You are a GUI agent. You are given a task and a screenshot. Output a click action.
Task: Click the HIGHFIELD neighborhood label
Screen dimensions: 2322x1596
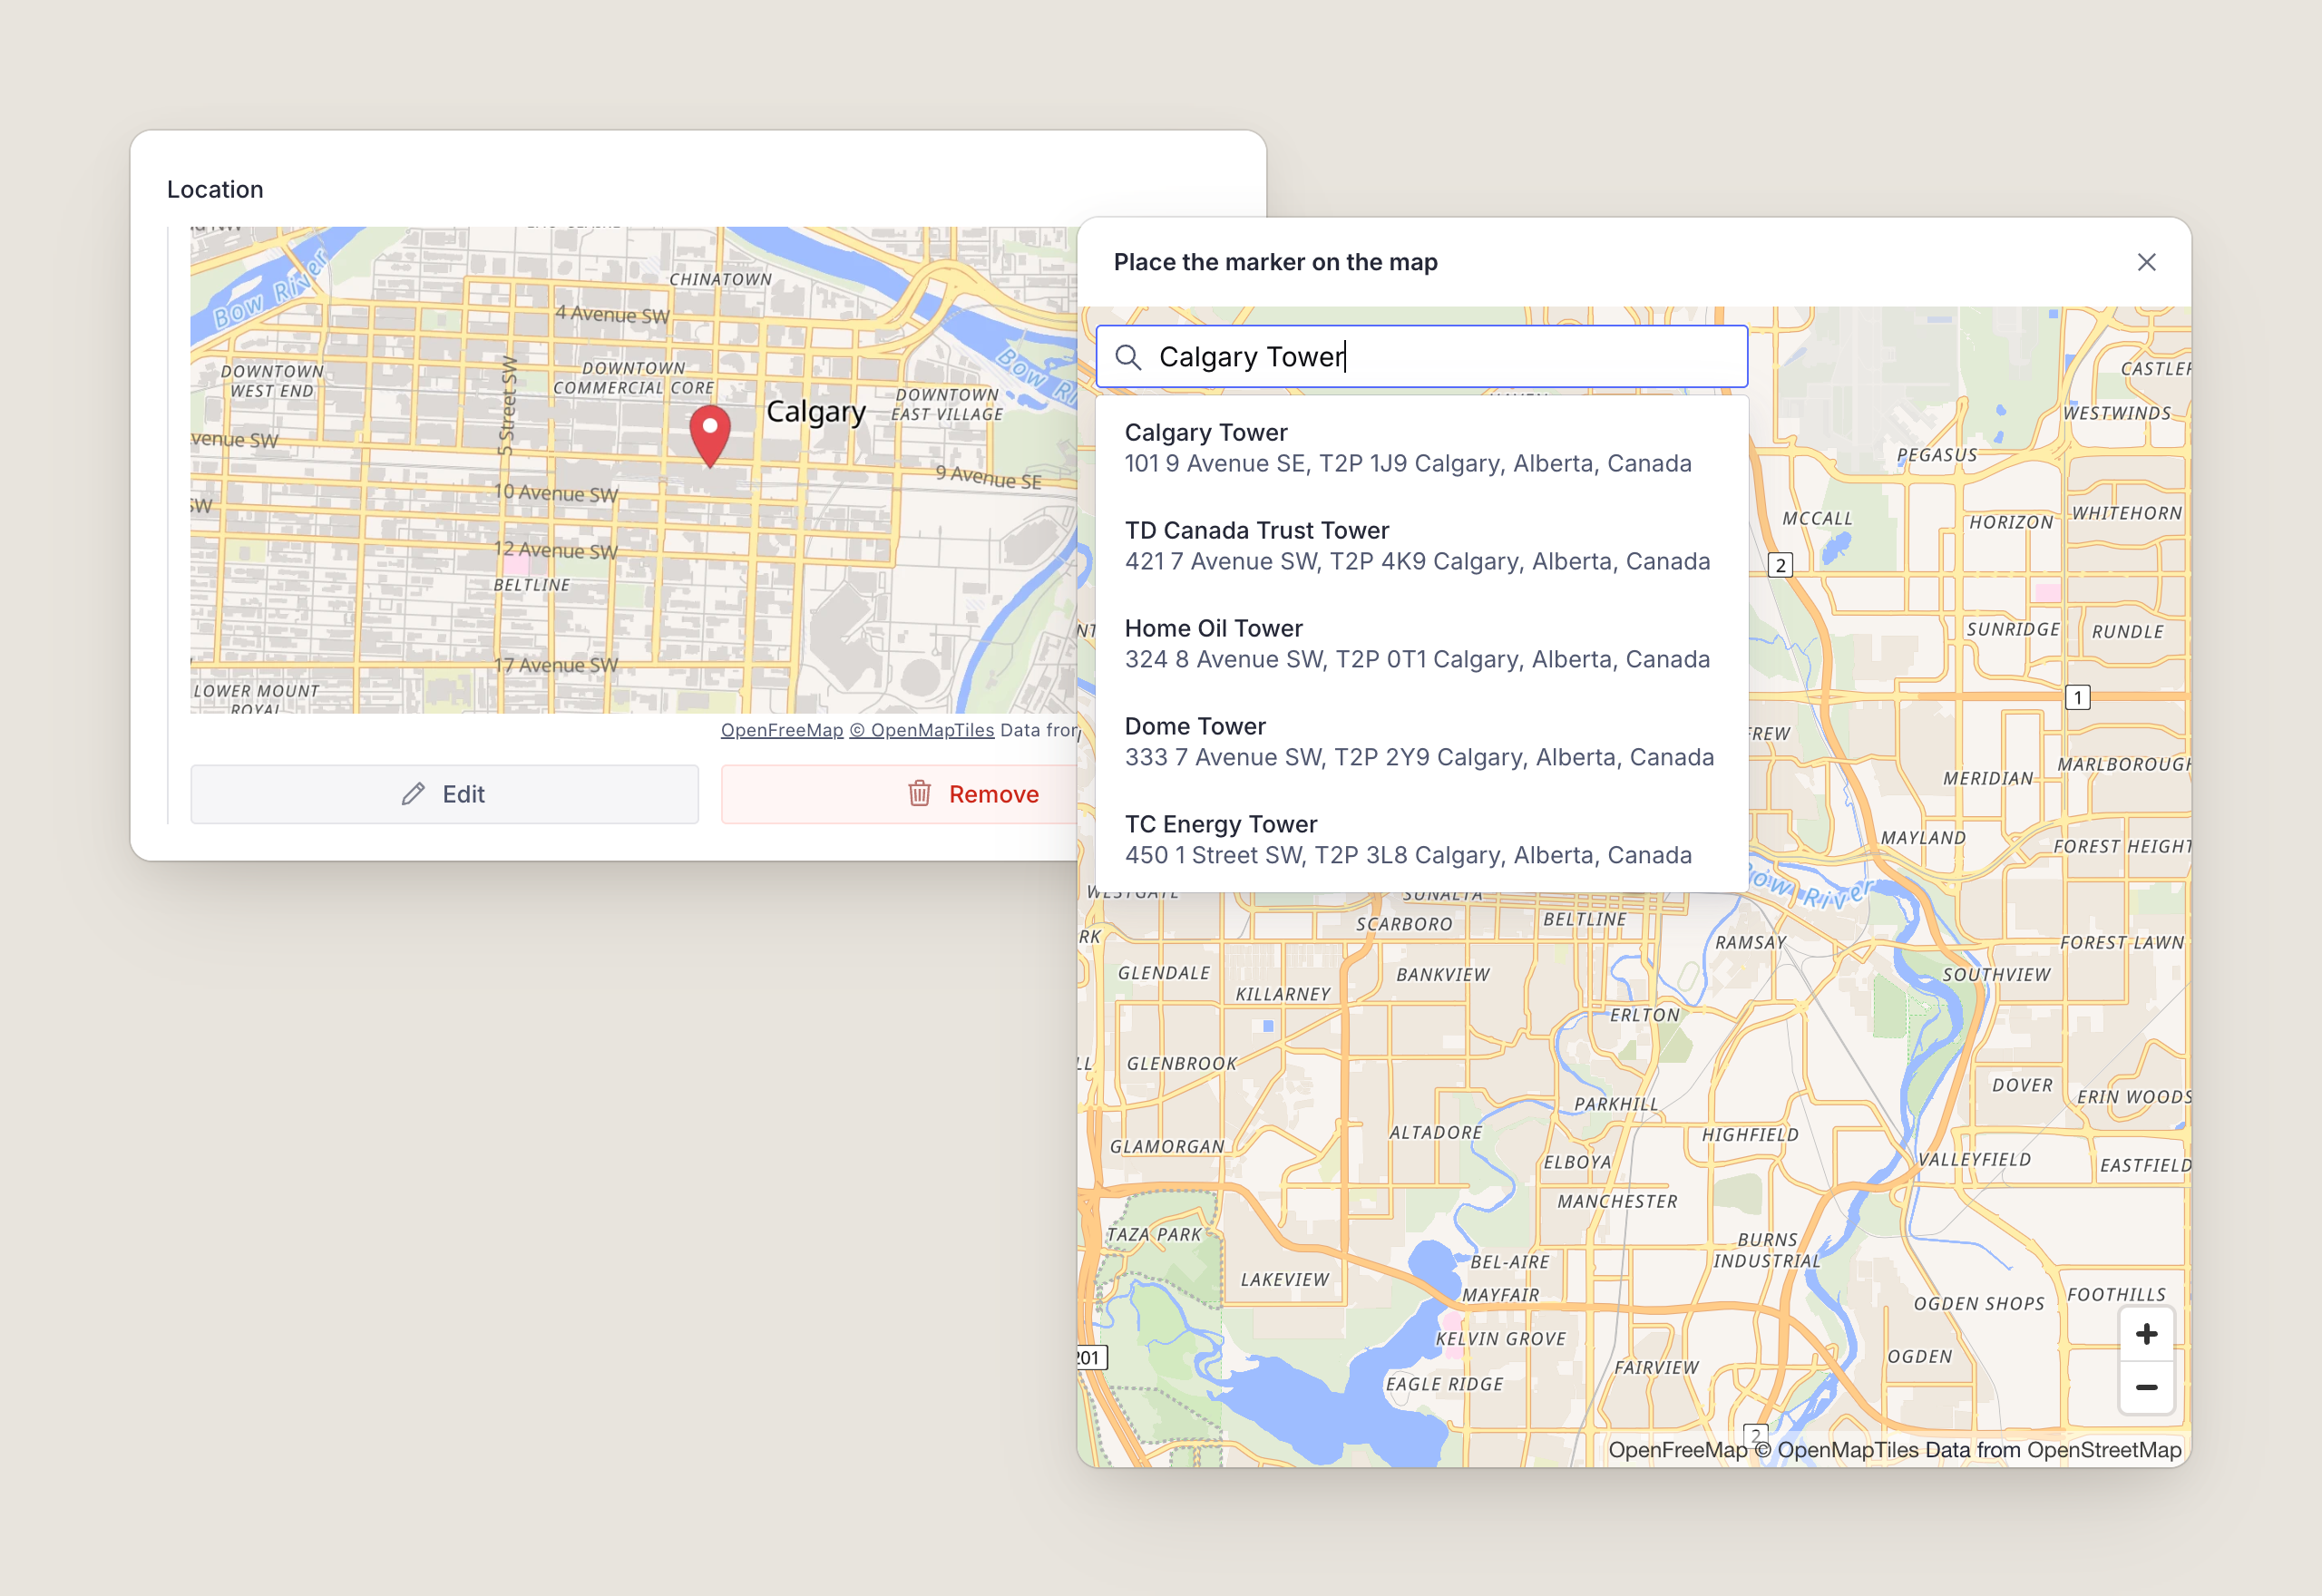point(1750,1134)
